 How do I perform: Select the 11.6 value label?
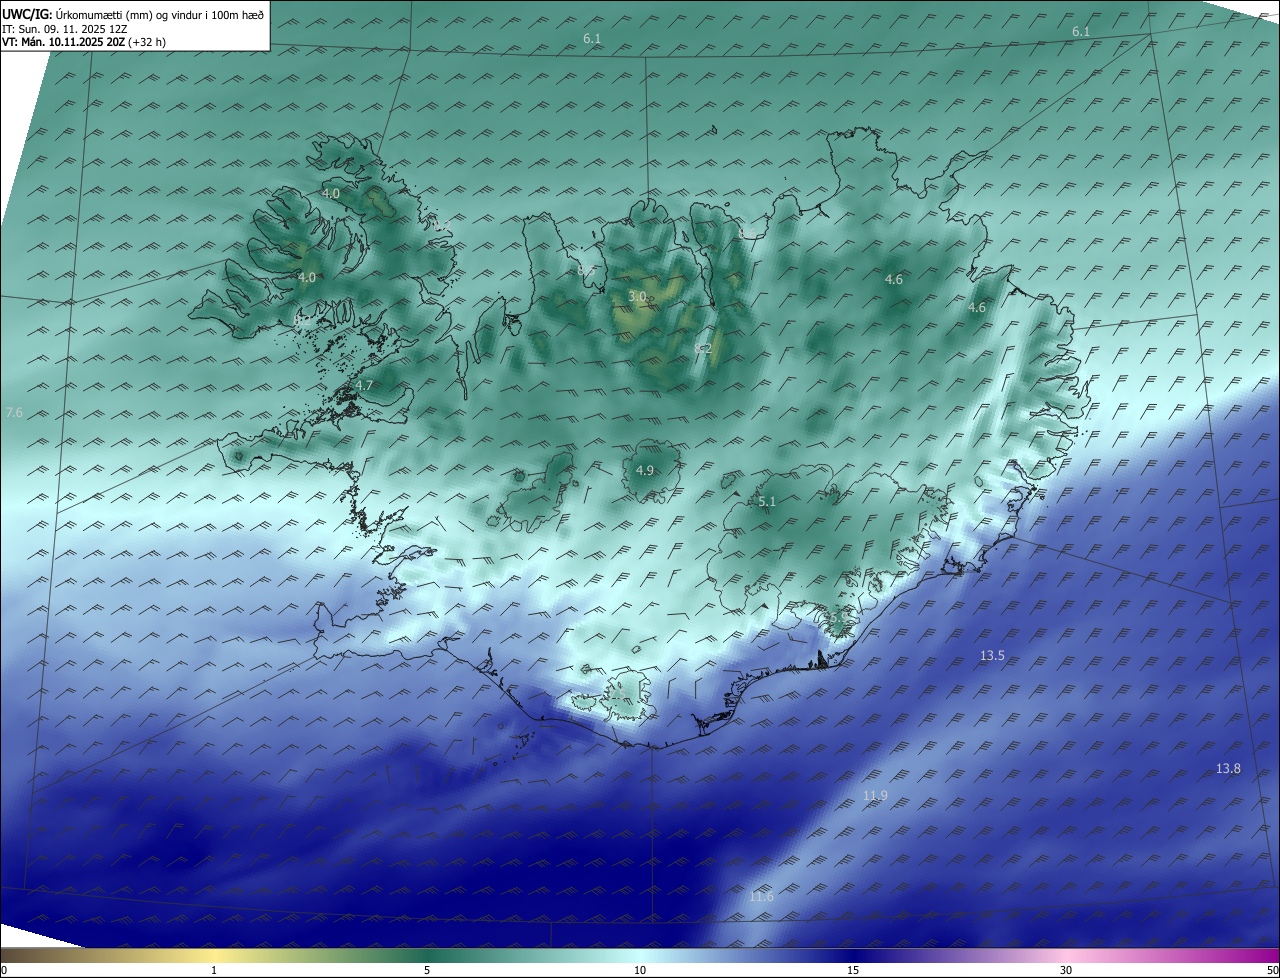coord(761,897)
